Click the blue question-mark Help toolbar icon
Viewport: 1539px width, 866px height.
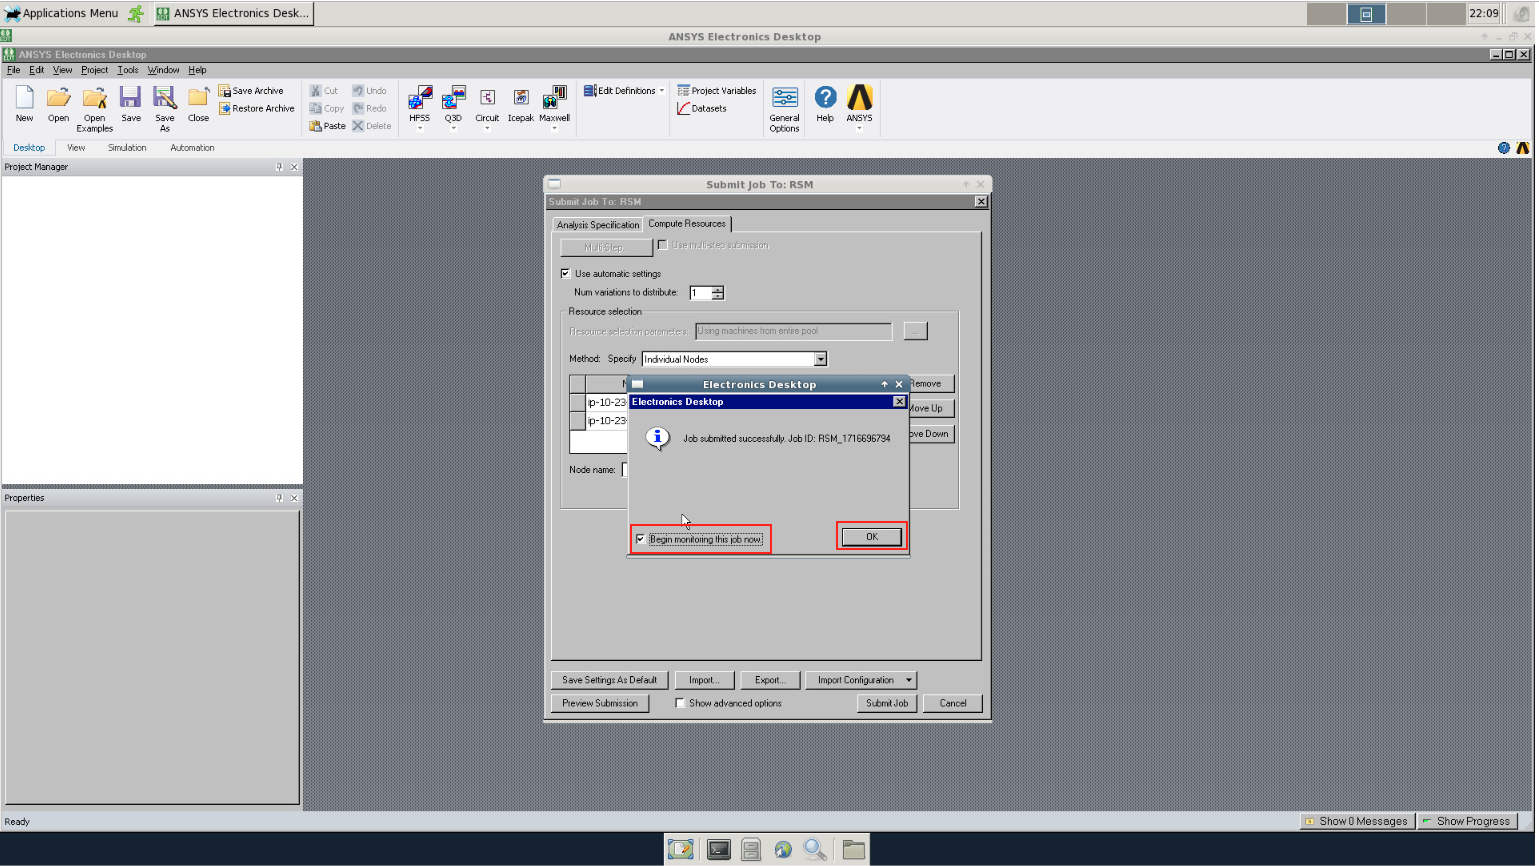click(x=825, y=97)
